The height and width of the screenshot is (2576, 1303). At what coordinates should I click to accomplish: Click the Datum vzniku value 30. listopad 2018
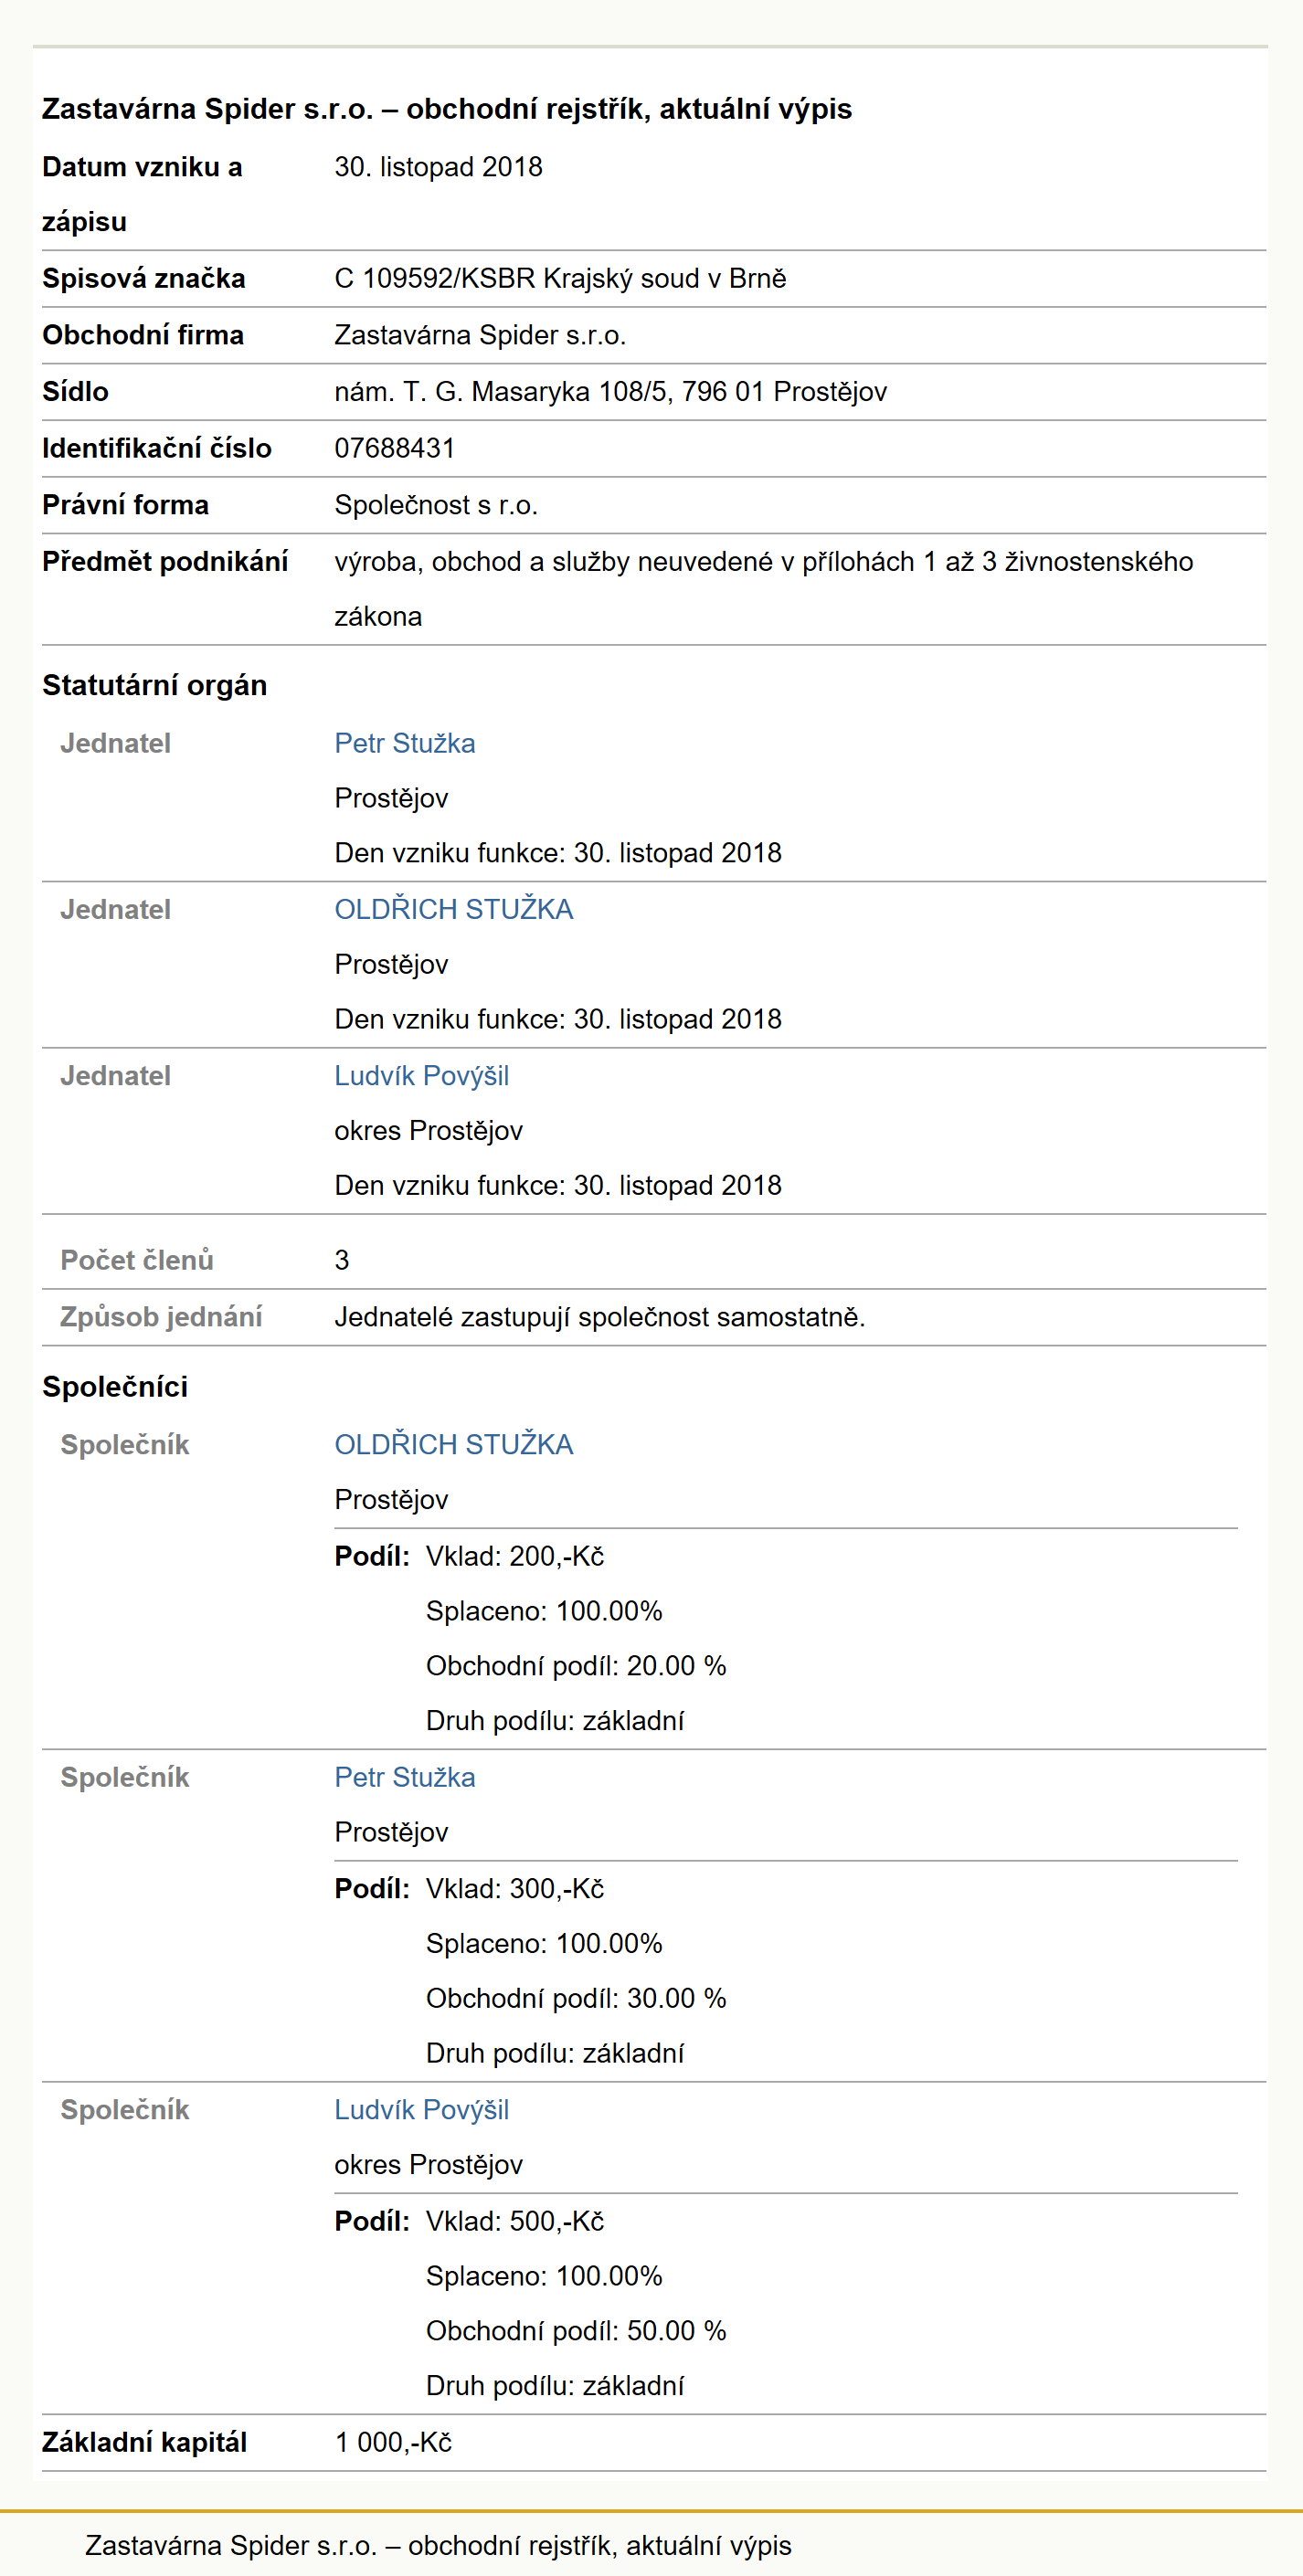438,166
